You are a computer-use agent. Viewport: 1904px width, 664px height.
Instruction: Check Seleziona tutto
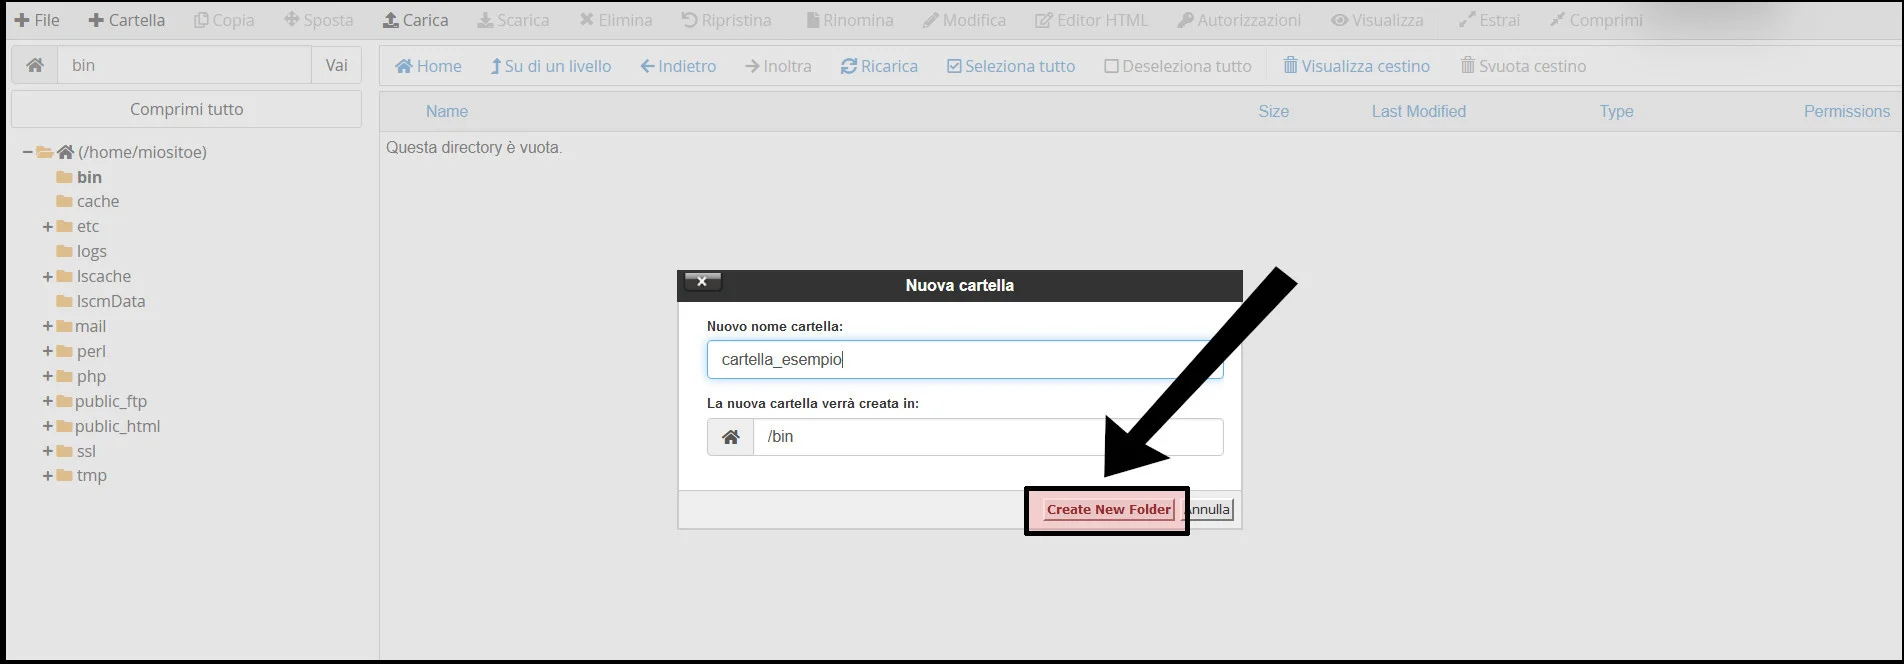click(x=1011, y=66)
